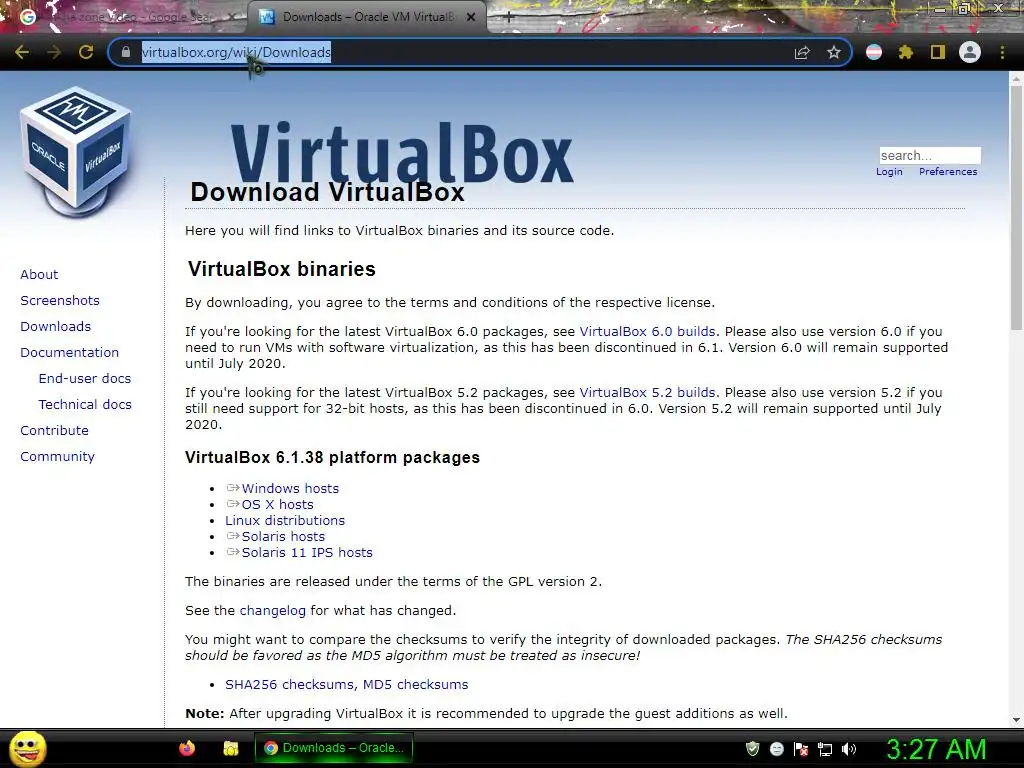Image resolution: width=1024 pixels, height=768 pixels.
Task: Open Community in the sidebar
Action: click(x=57, y=457)
